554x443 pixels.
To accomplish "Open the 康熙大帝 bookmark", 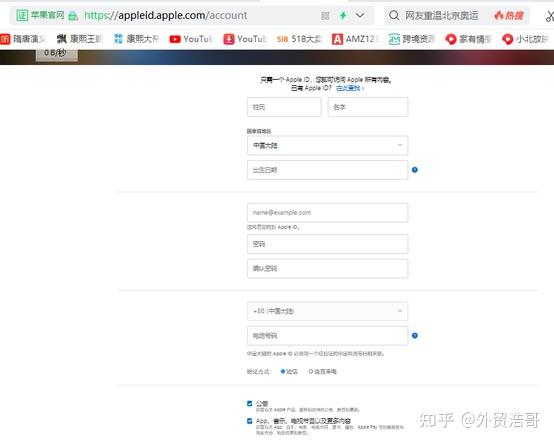I will pyautogui.click(x=136, y=39).
